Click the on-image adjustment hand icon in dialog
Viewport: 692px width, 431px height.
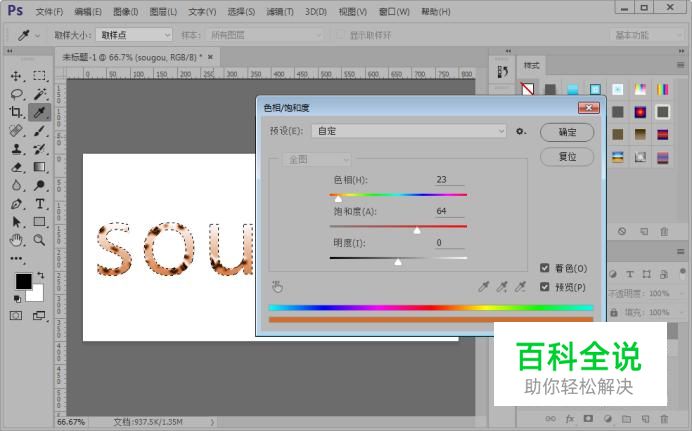[x=277, y=287]
